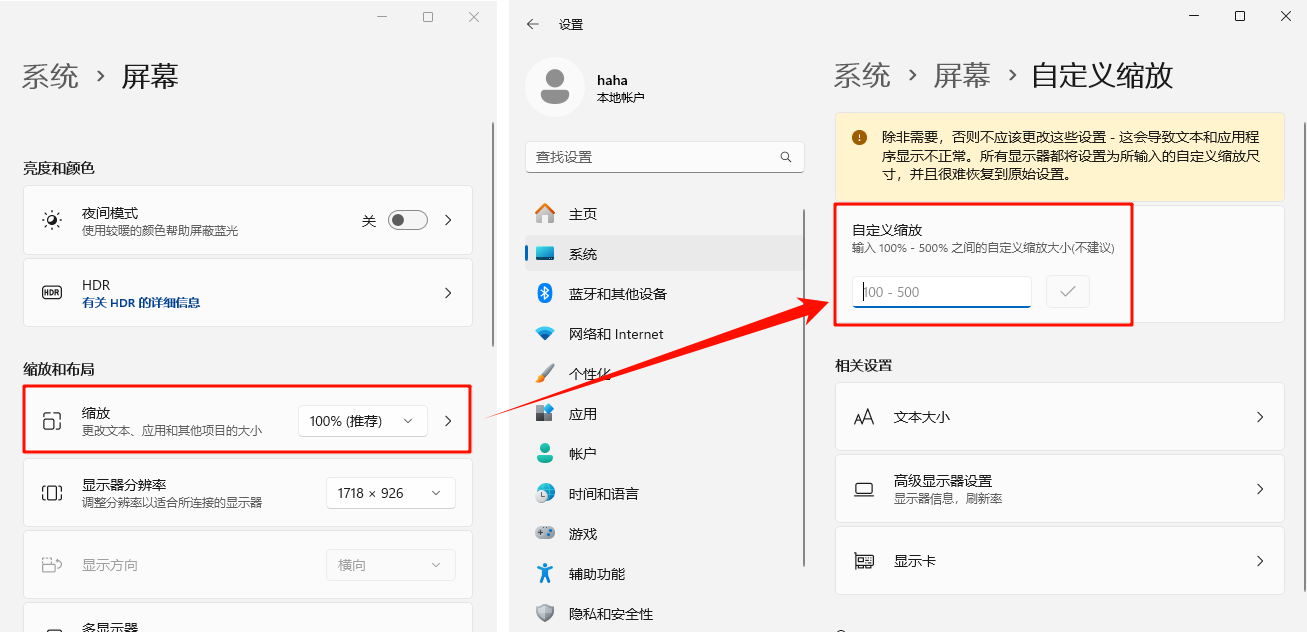The image size is (1307, 632).
Task: Toggle the Night light switch off
Action: click(407, 219)
